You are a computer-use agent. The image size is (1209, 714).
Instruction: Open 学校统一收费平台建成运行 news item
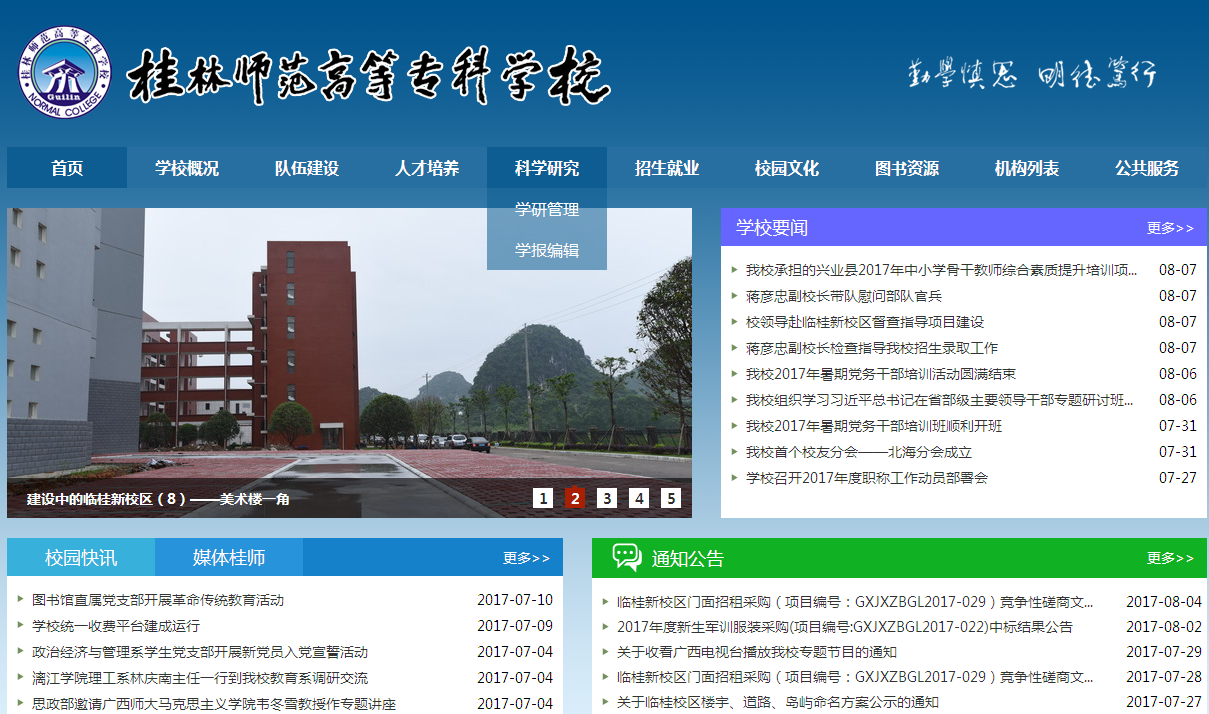tap(116, 626)
